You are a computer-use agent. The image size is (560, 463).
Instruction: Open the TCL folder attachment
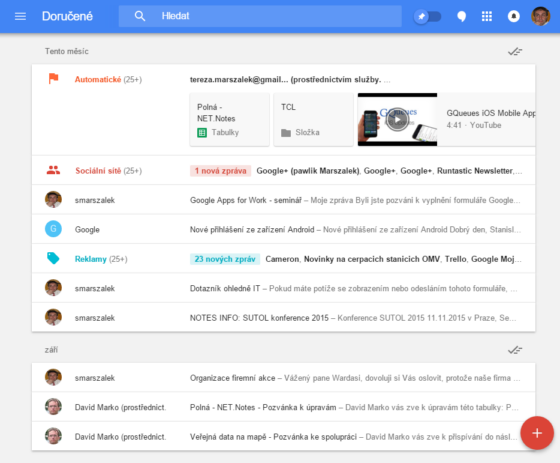click(x=313, y=120)
